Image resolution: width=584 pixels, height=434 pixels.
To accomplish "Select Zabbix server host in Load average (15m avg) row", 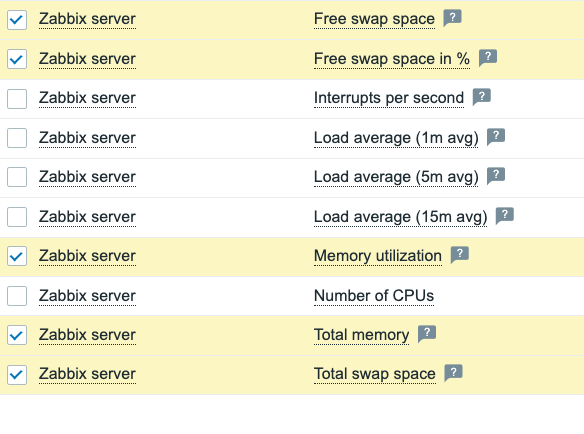I will point(87,217).
